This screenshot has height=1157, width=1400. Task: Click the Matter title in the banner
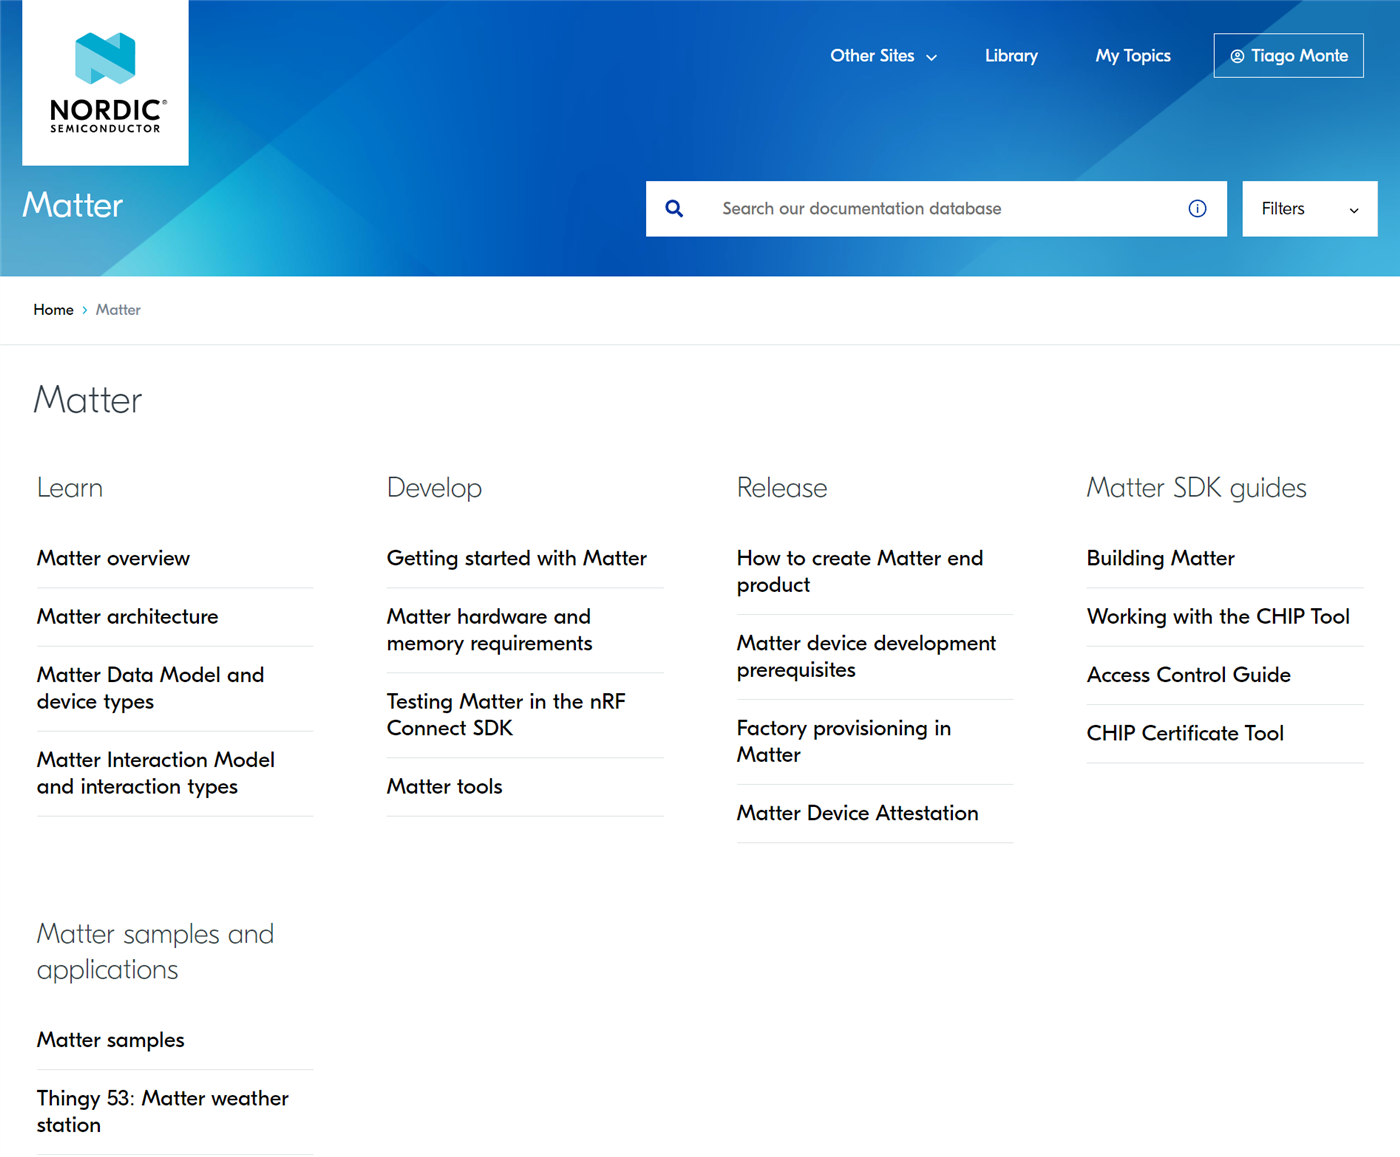pos(72,205)
